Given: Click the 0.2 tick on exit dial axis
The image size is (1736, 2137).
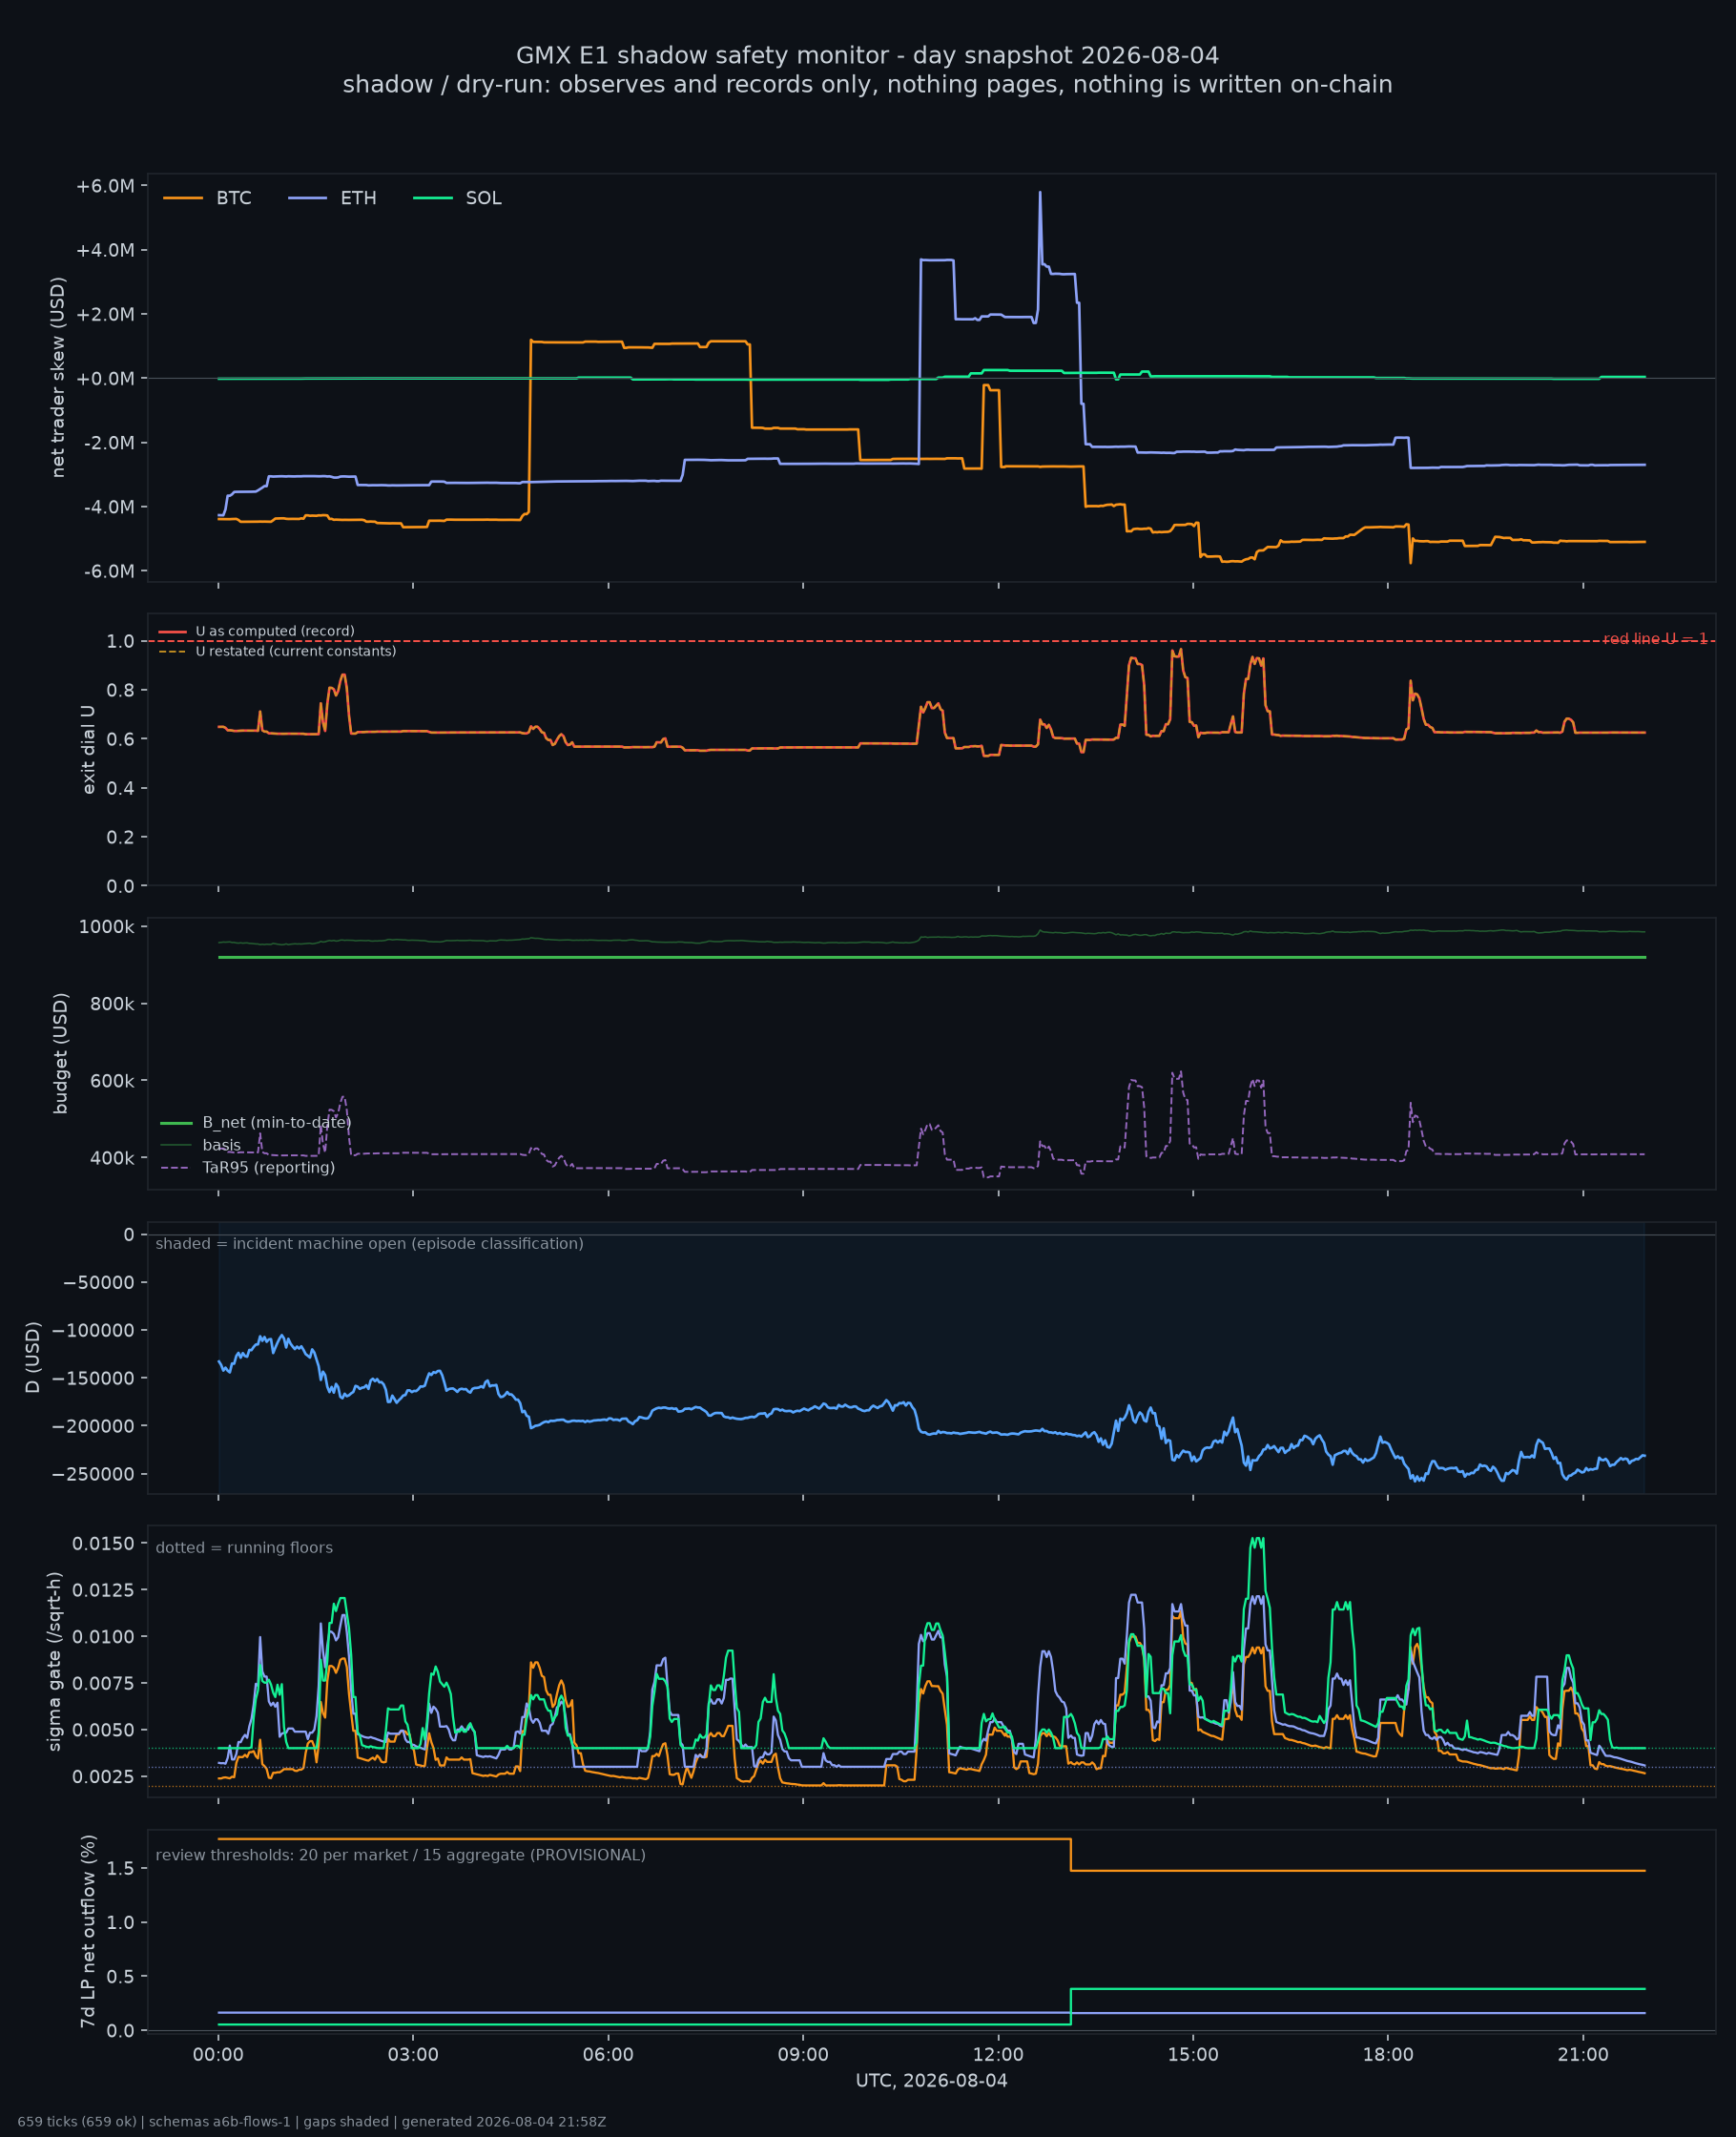Looking at the screenshot, I should pyautogui.click(x=120, y=837).
